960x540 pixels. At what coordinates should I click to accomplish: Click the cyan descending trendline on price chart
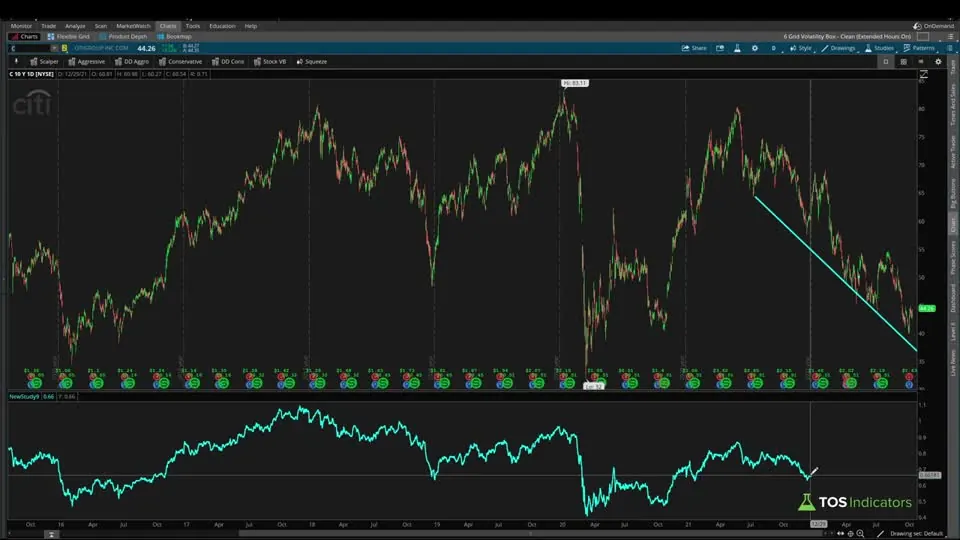click(x=836, y=274)
